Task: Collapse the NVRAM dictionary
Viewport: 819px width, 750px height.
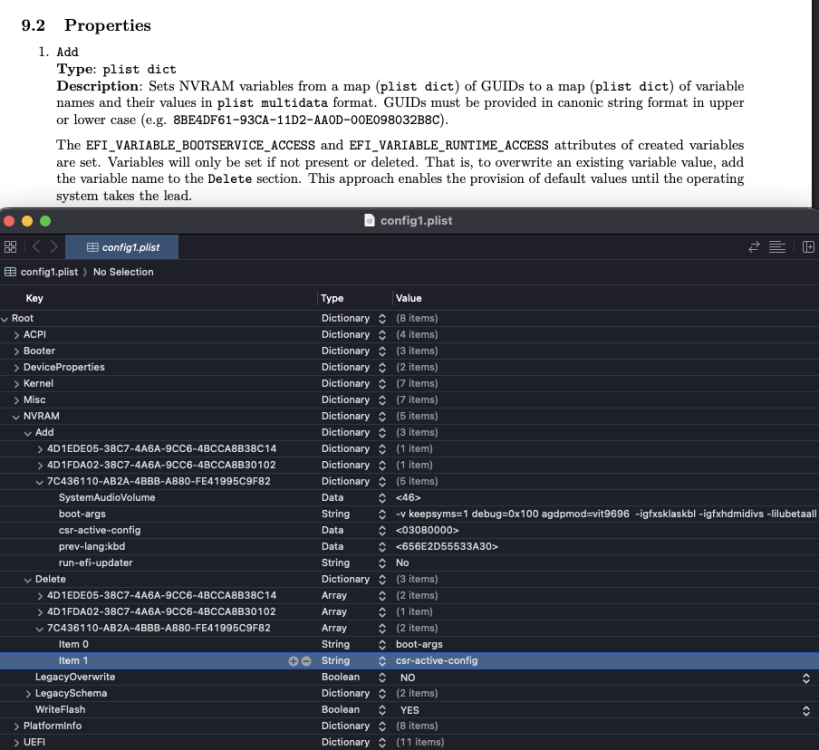Action: 16,416
